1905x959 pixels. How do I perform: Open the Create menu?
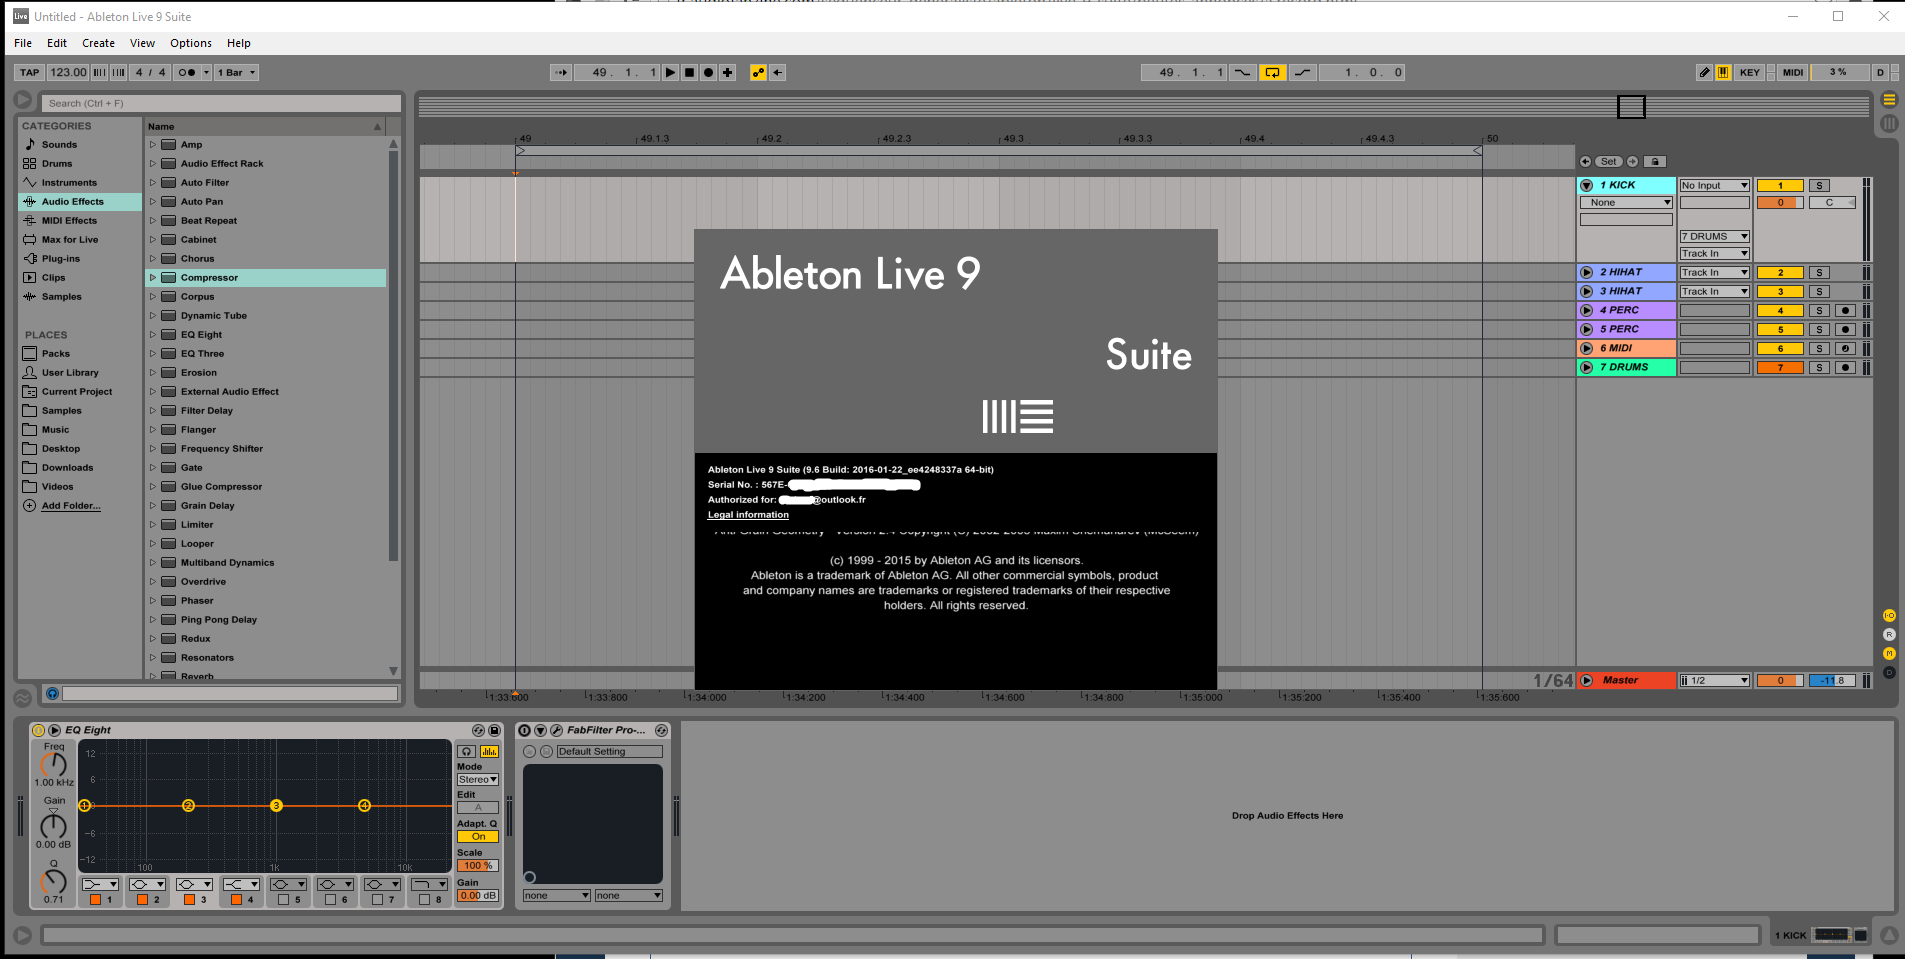pos(98,43)
